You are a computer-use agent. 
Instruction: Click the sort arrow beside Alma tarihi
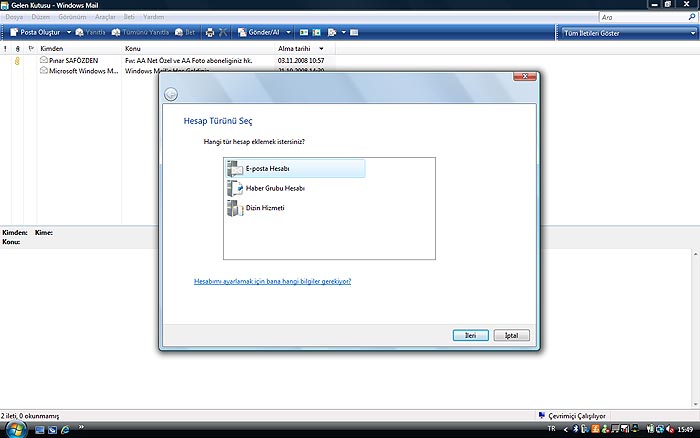click(321, 48)
